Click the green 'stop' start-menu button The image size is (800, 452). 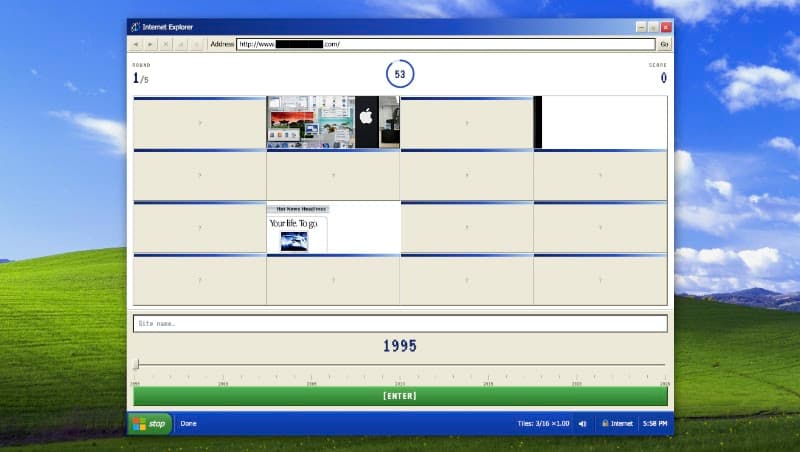pyautogui.click(x=149, y=423)
